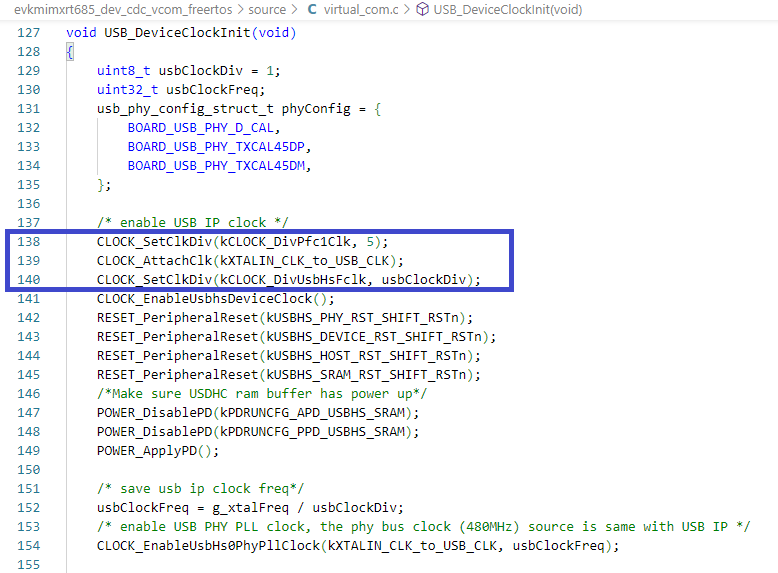778x573 pixels.
Task: Click the C file icon in breadcrumb
Action: pyautogui.click(x=311, y=10)
